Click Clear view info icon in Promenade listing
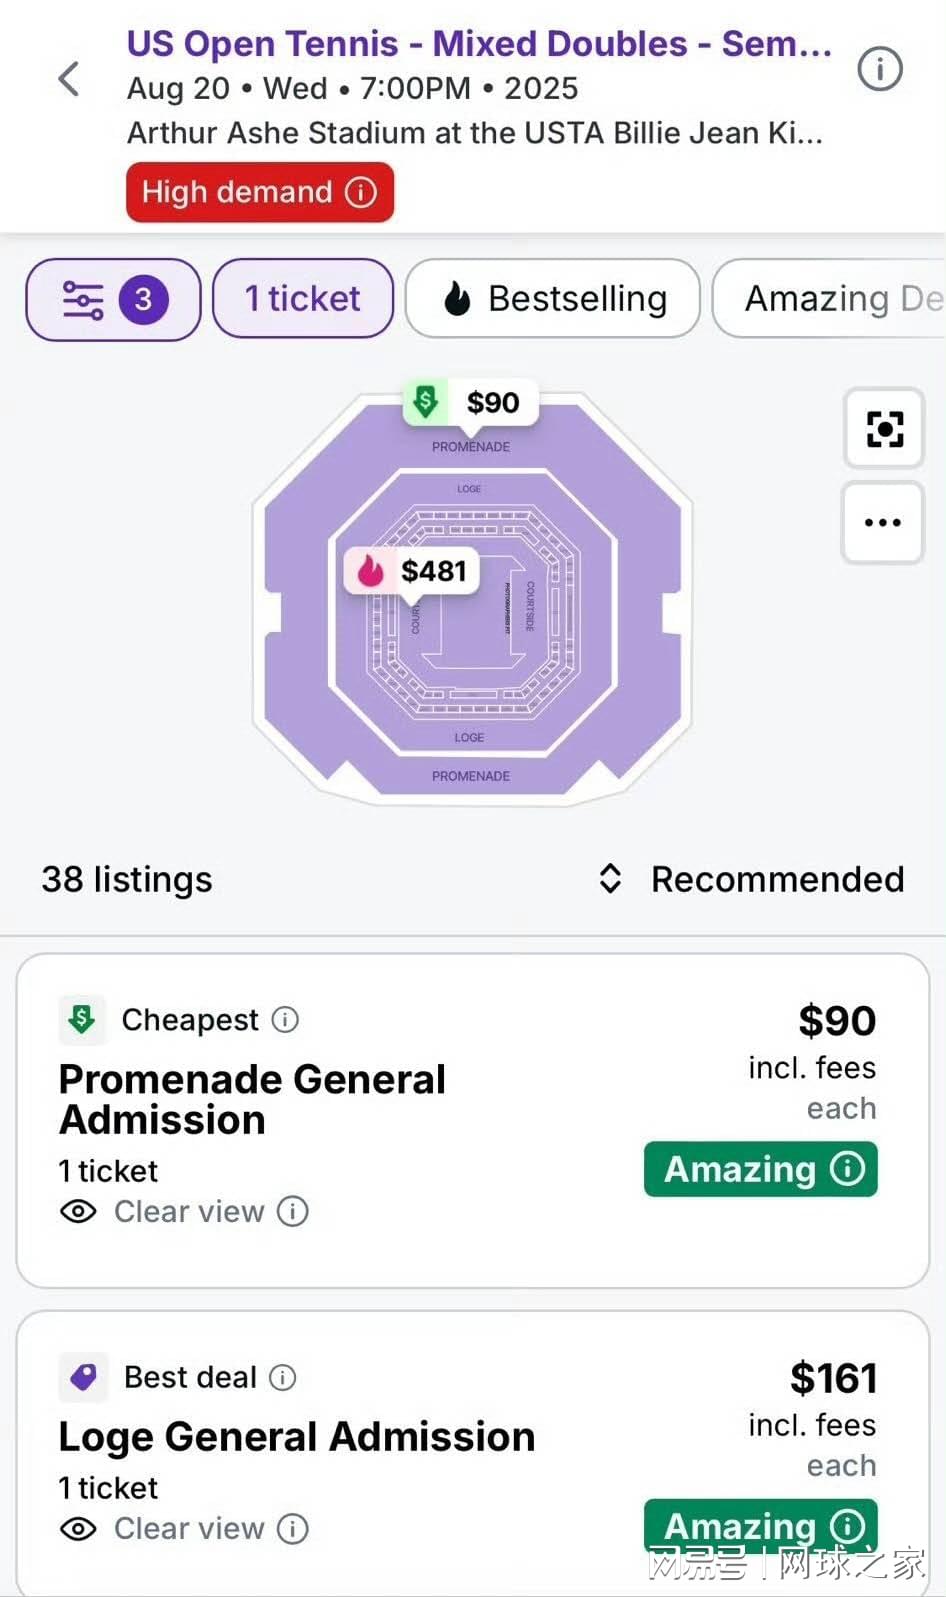Screen dimensions: 946x1597 click(x=292, y=1212)
